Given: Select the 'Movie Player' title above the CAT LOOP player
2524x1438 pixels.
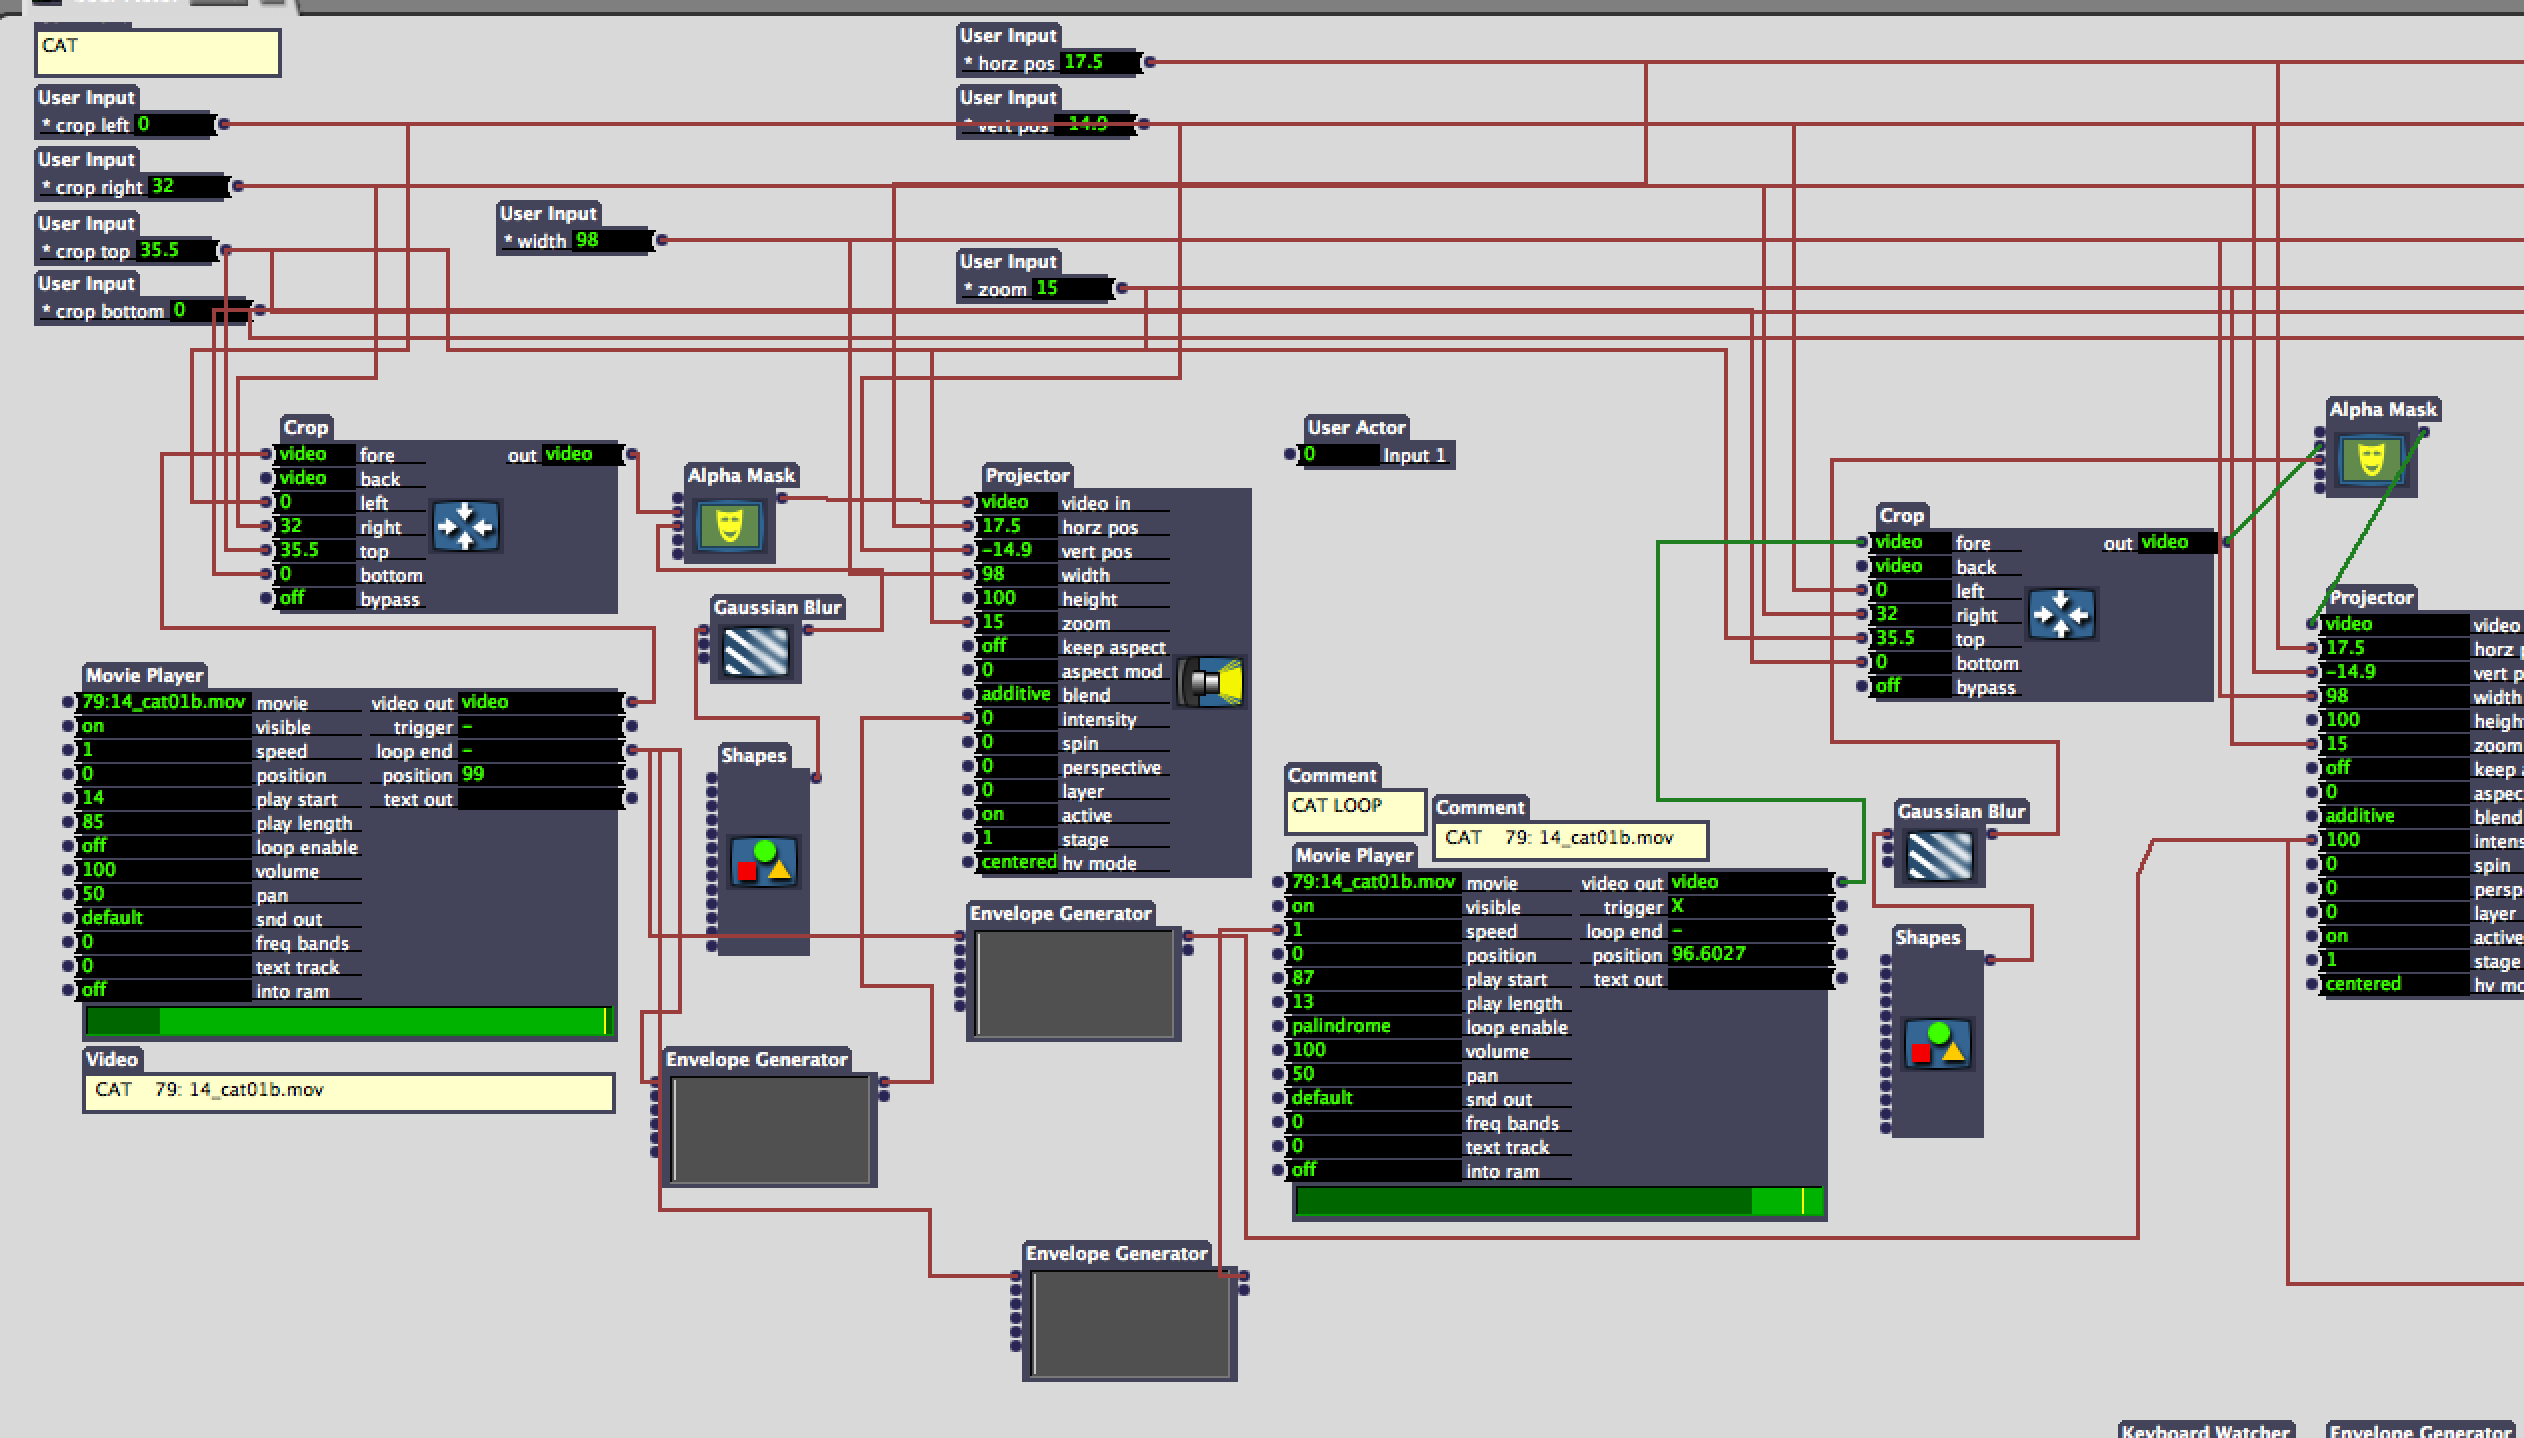Looking at the screenshot, I should pos(1354,855).
